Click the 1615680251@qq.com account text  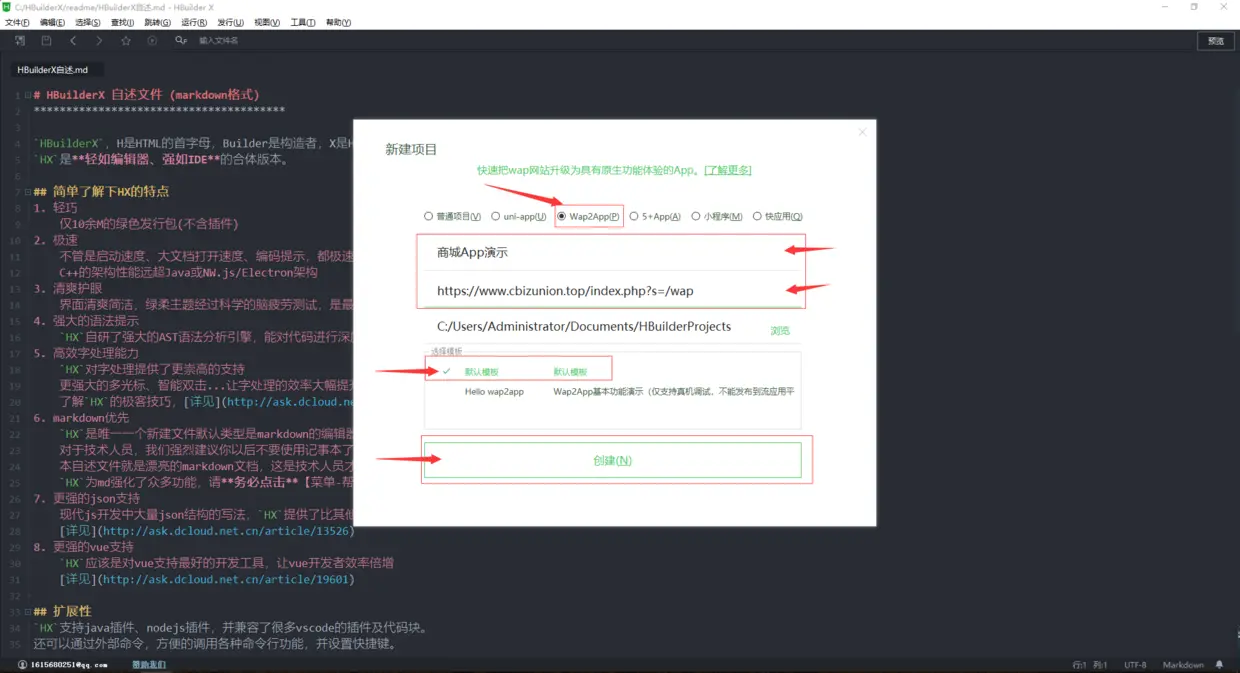(67, 665)
